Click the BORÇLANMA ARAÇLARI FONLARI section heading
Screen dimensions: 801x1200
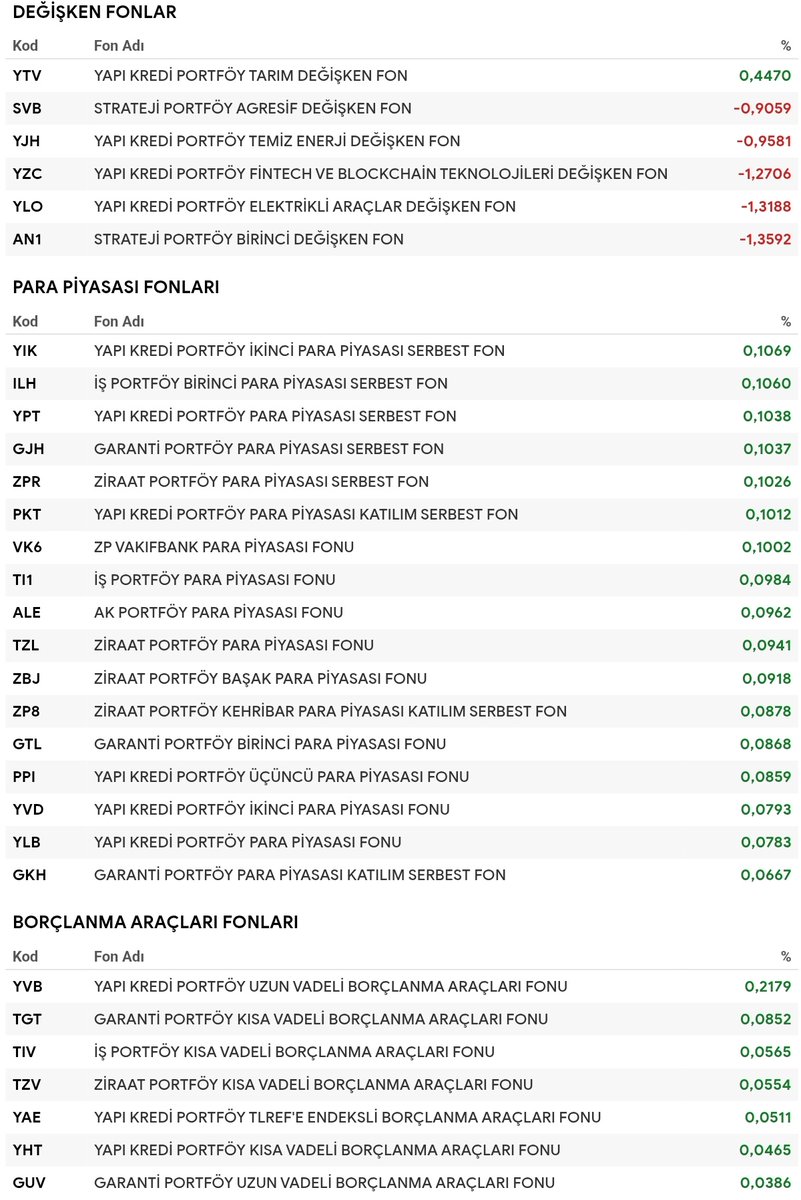pos(155,922)
